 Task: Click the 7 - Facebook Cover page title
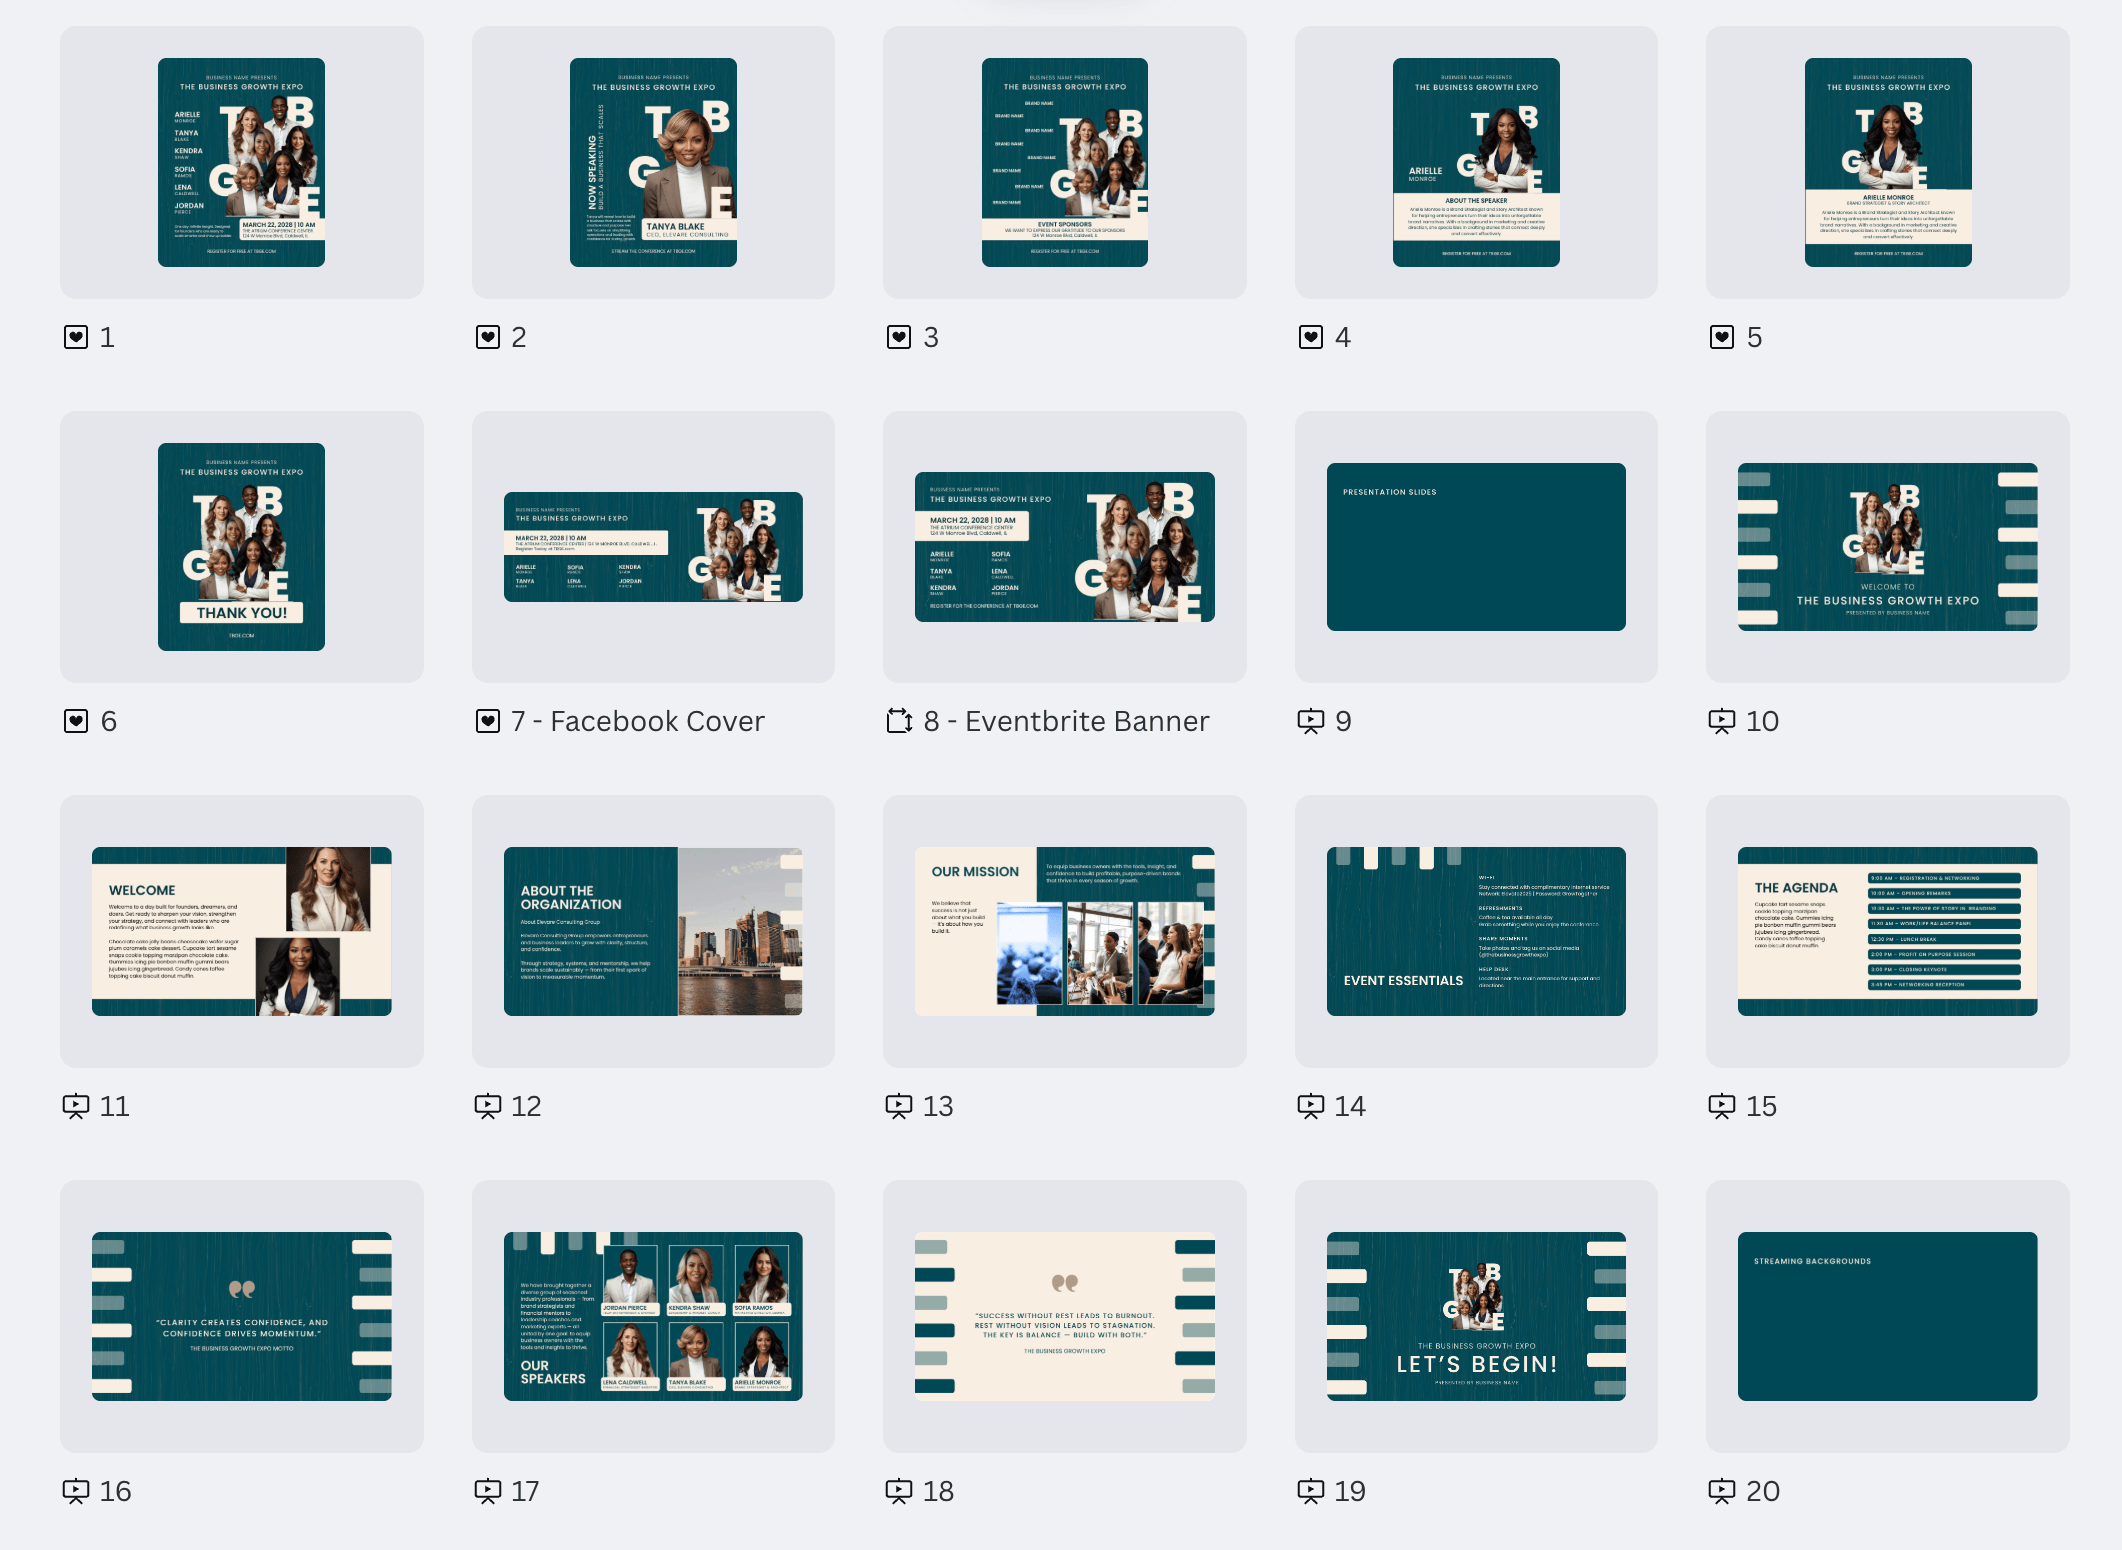tap(637, 721)
